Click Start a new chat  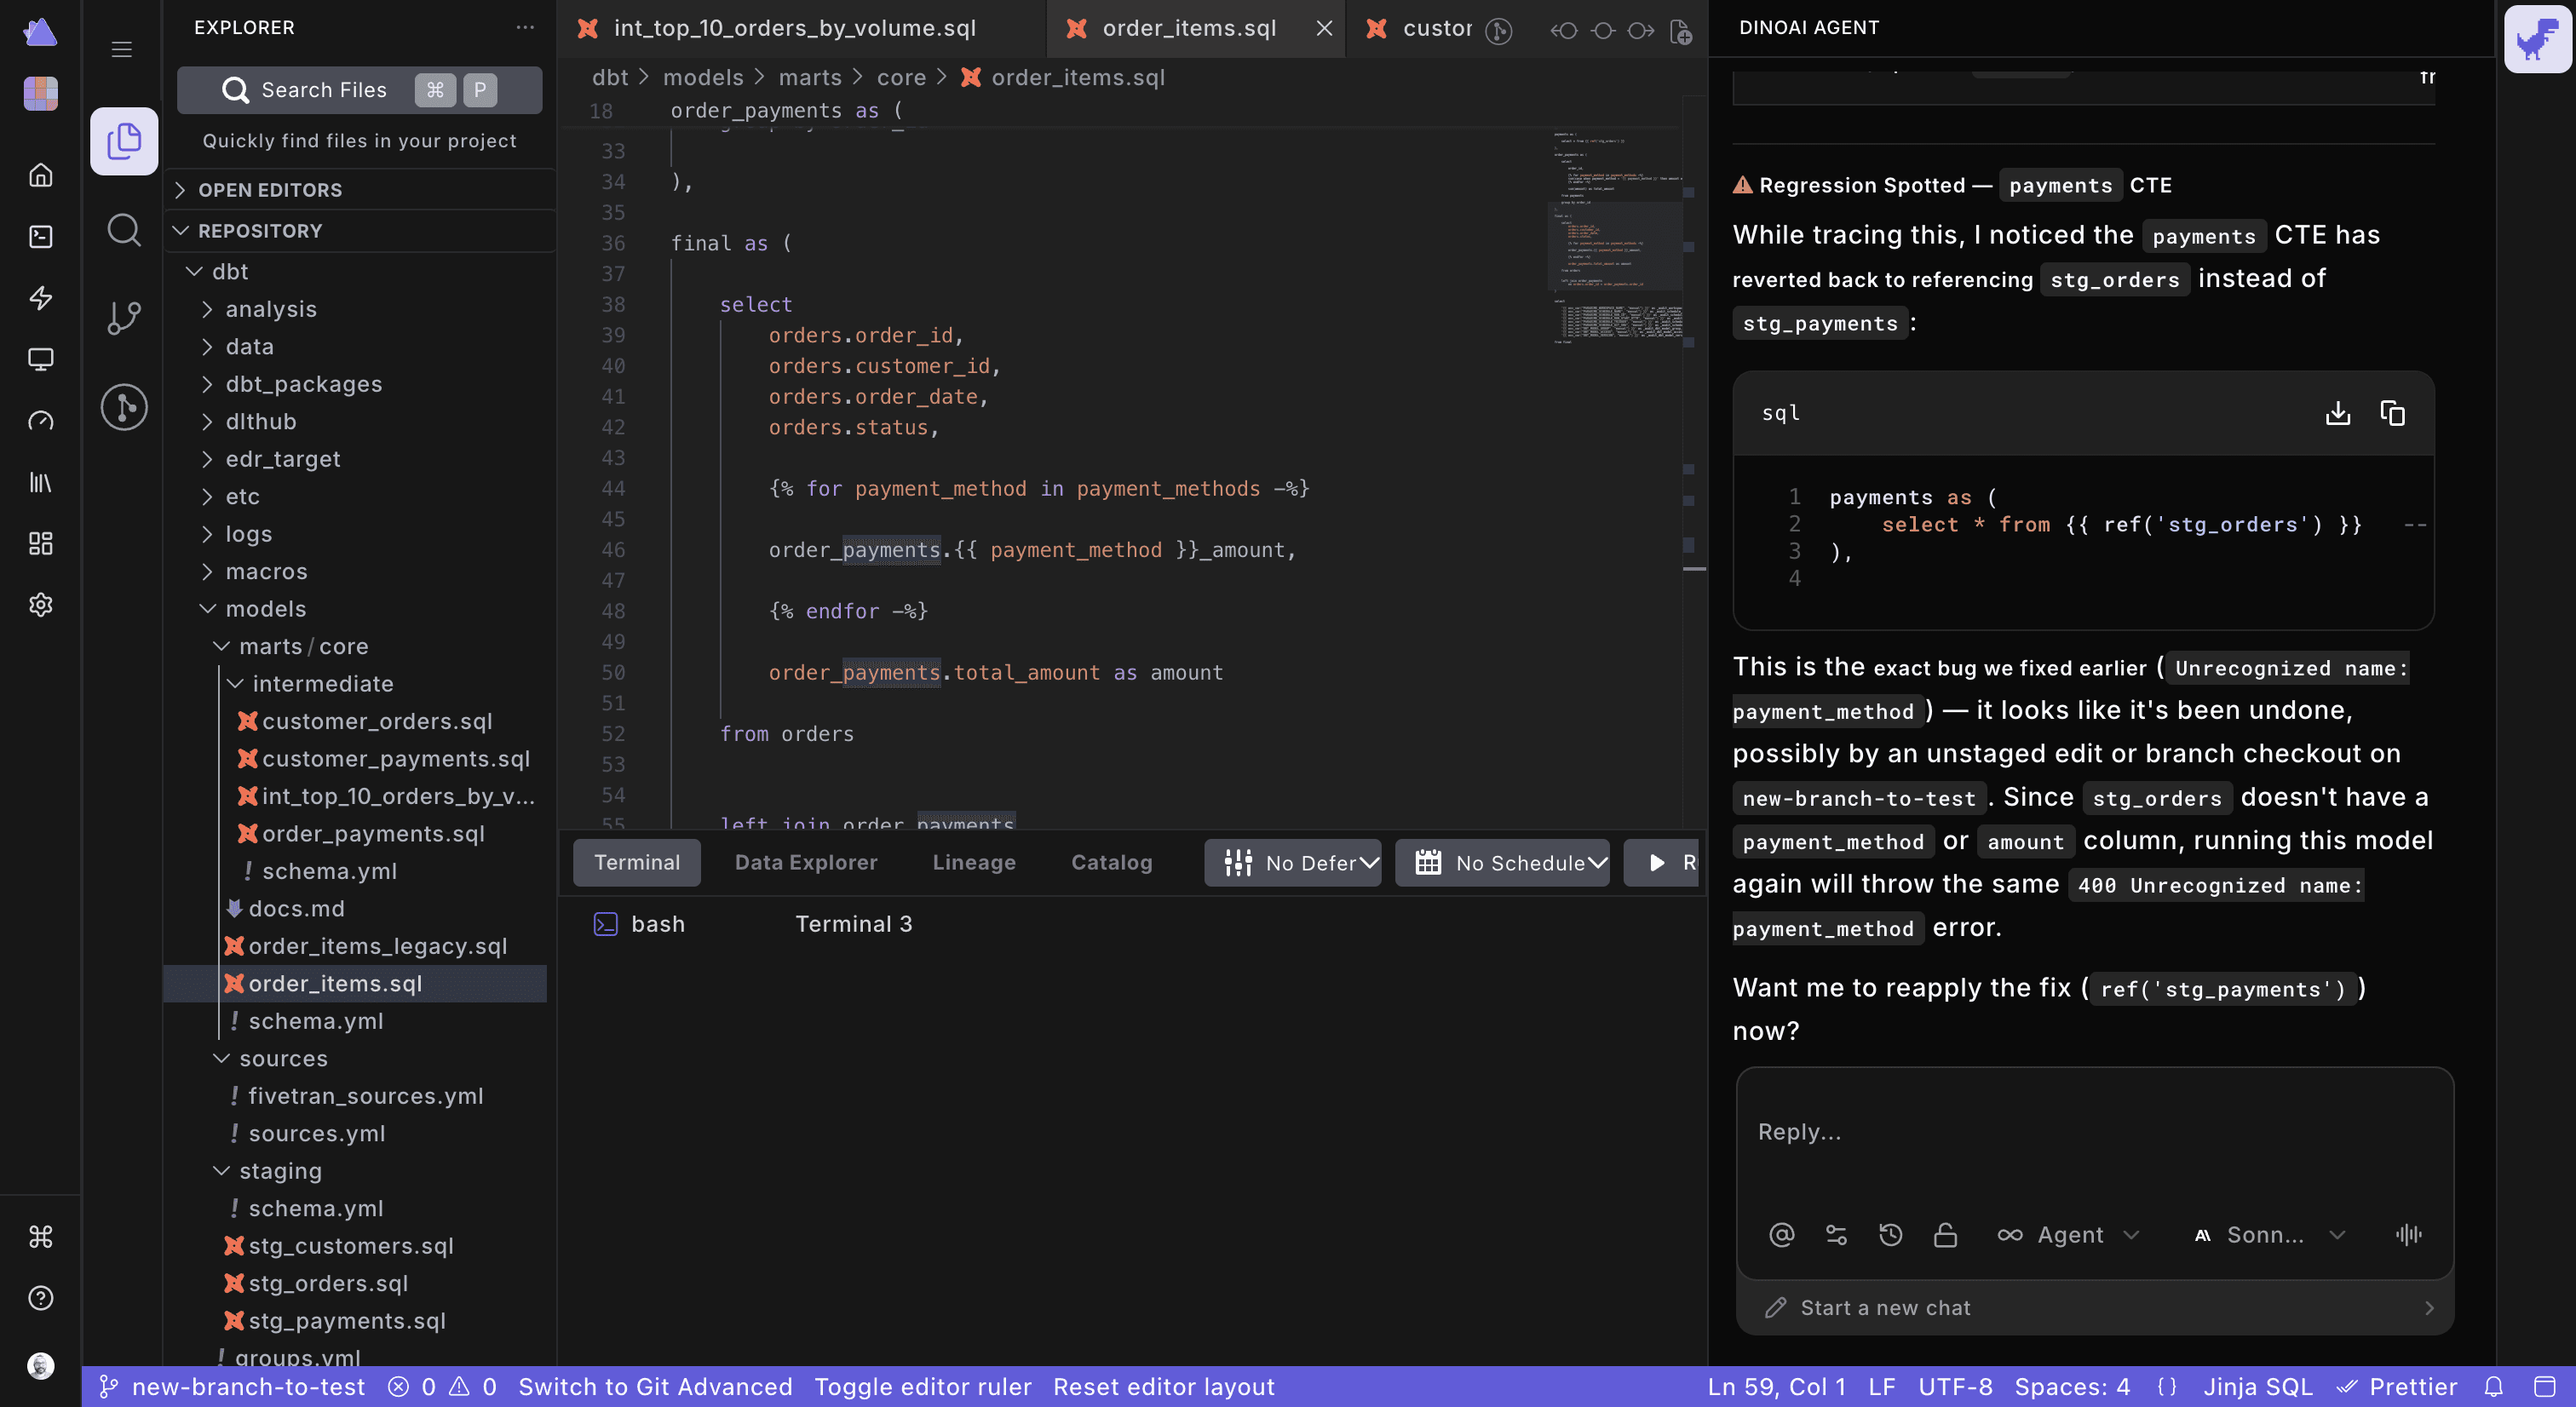click(2096, 1308)
